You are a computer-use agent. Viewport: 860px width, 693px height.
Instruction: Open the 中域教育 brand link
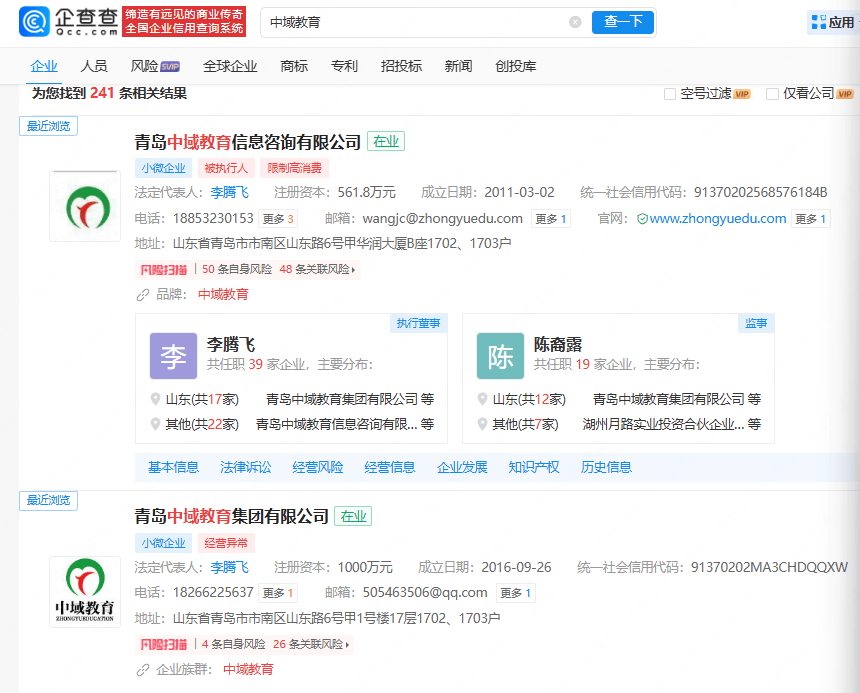tap(223, 295)
